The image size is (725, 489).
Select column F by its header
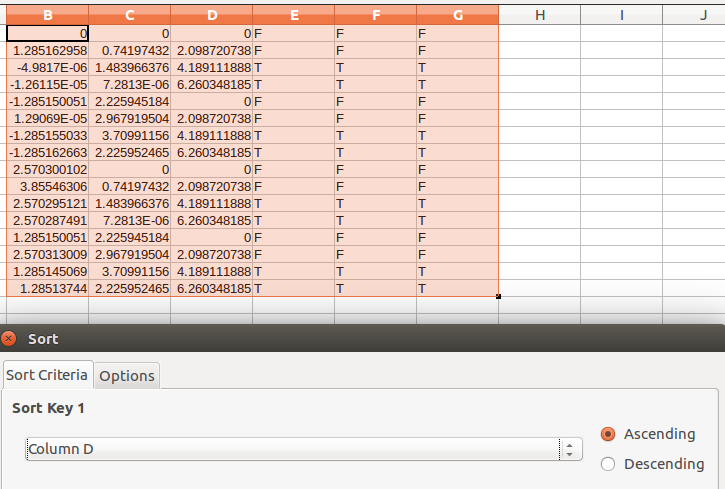(x=375, y=15)
